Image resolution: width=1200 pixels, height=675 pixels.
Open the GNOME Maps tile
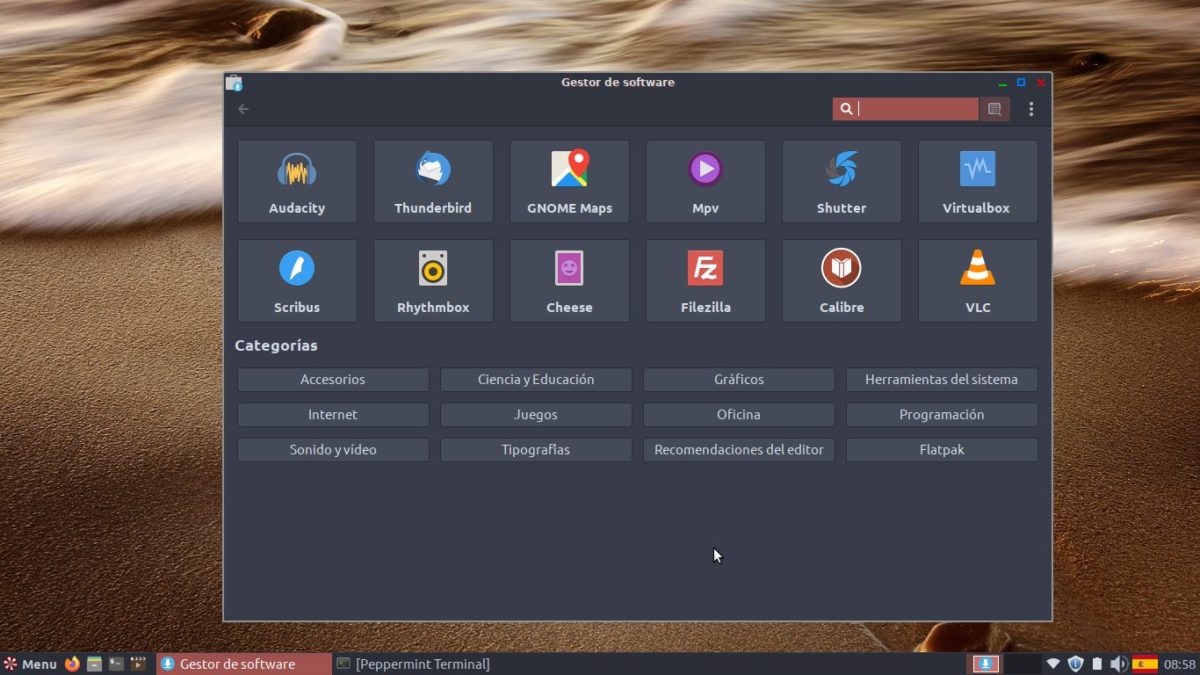(569, 181)
